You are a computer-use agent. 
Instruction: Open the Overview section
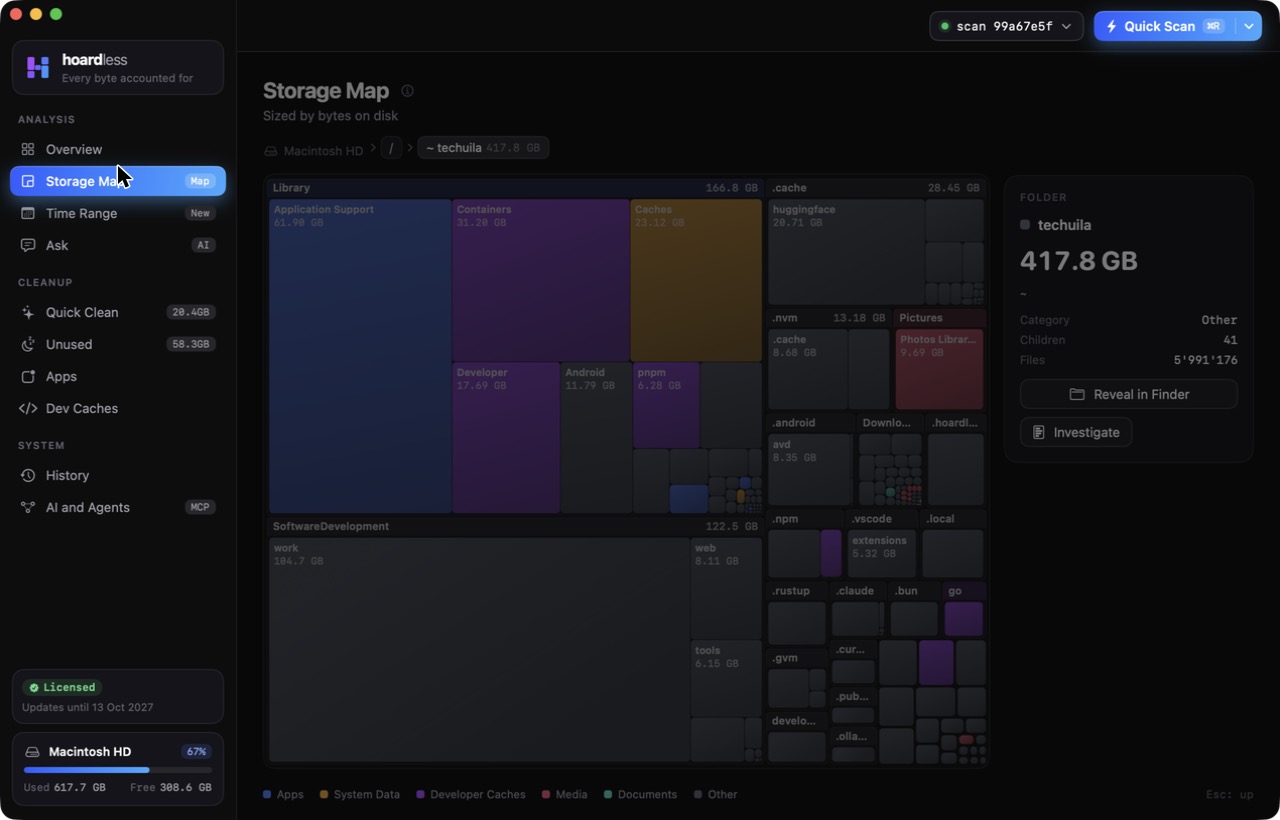click(x=118, y=149)
